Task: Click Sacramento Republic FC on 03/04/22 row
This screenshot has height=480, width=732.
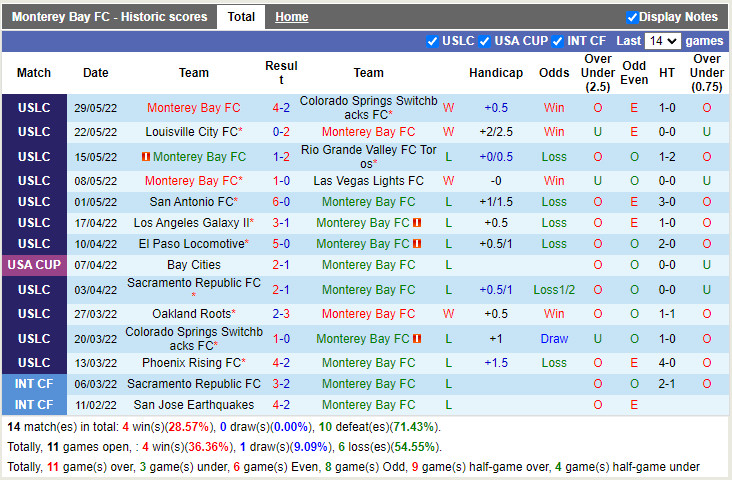Action: point(194,289)
